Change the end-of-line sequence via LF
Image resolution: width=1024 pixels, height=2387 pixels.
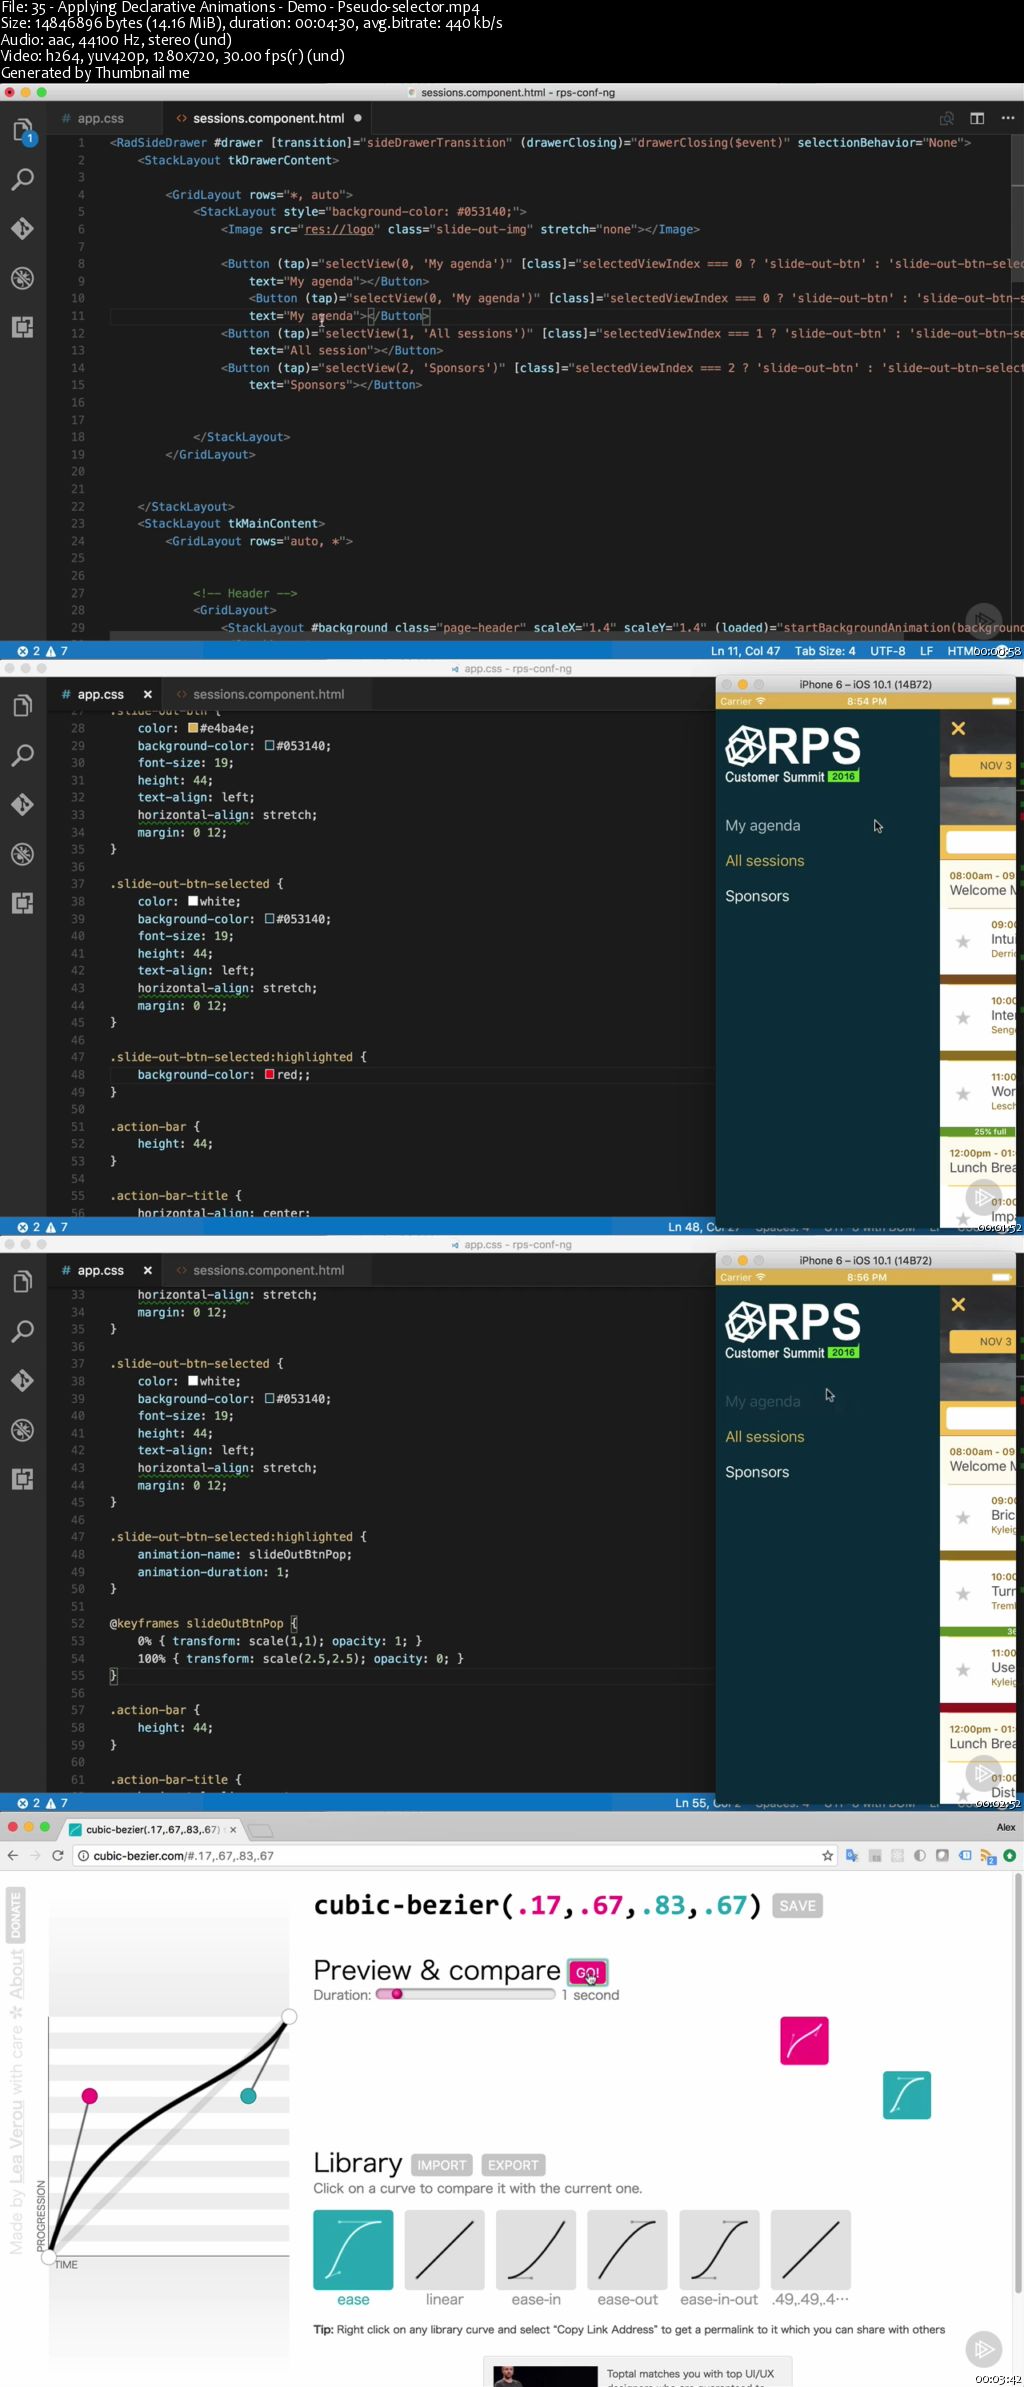pos(926,651)
